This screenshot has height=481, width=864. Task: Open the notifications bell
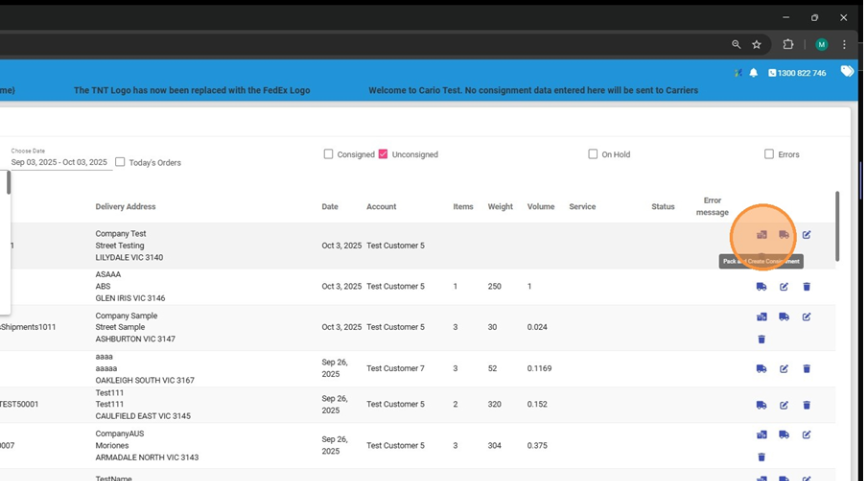point(753,73)
